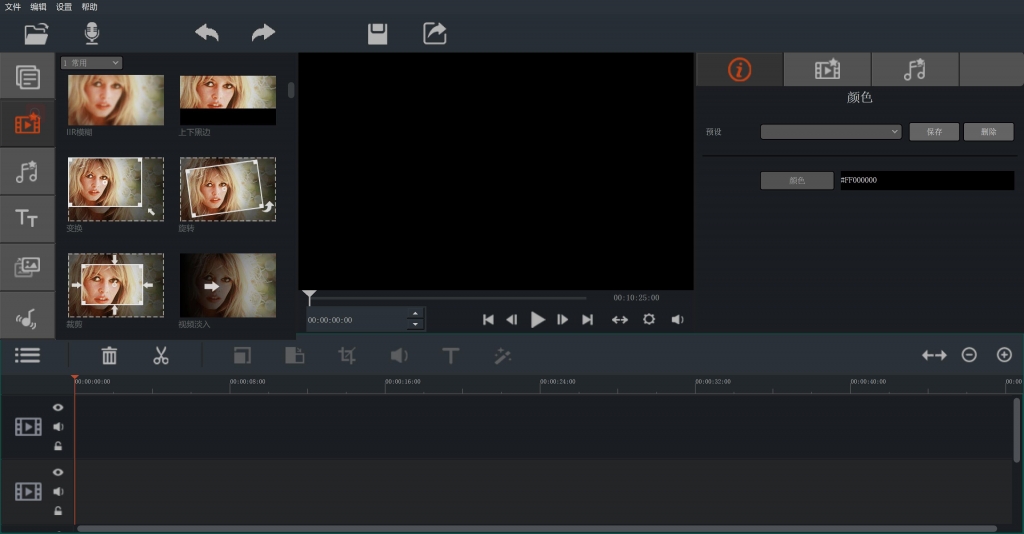This screenshot has width=1024, height=534.
Task: Open magic wand effects tool
Action: click(502, 355)
